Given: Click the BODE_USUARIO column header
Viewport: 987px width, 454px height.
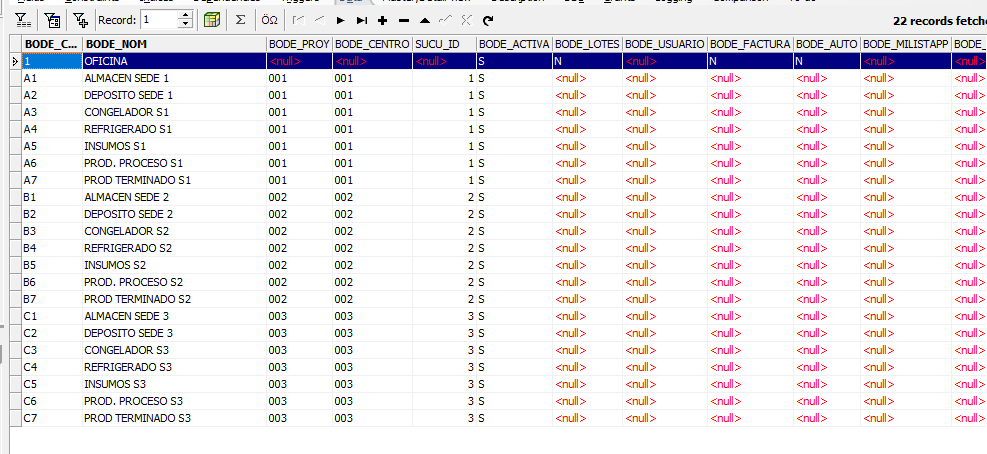Looking at the screenshot, I should coord(665,44).
